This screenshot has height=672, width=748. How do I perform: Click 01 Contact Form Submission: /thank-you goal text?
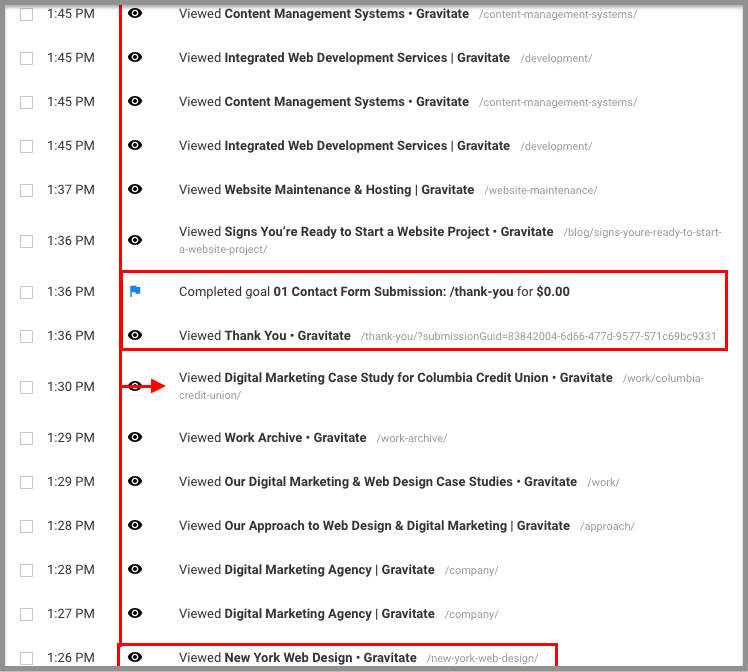(394, 291)
